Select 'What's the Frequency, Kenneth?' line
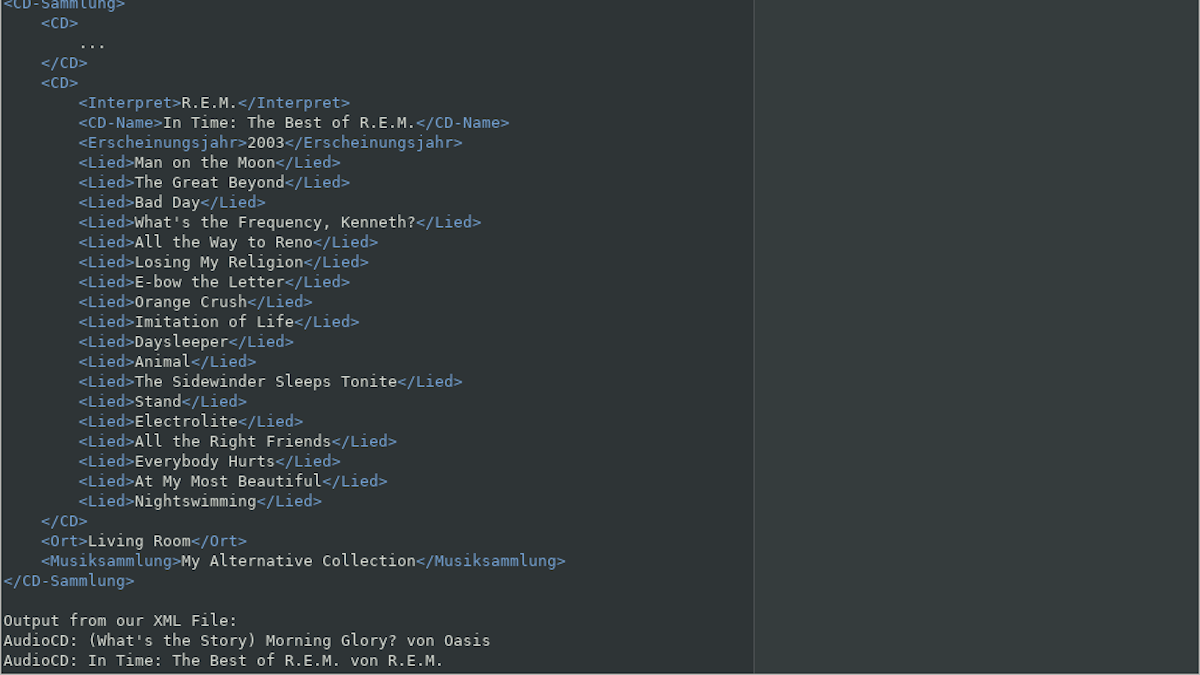The image size is (1200, 675). click(x=280, y=223)
